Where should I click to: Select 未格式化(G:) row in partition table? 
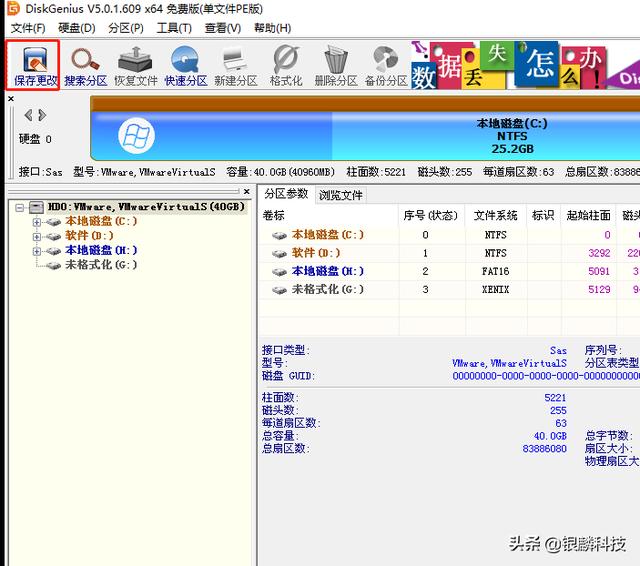coord(449,289)
